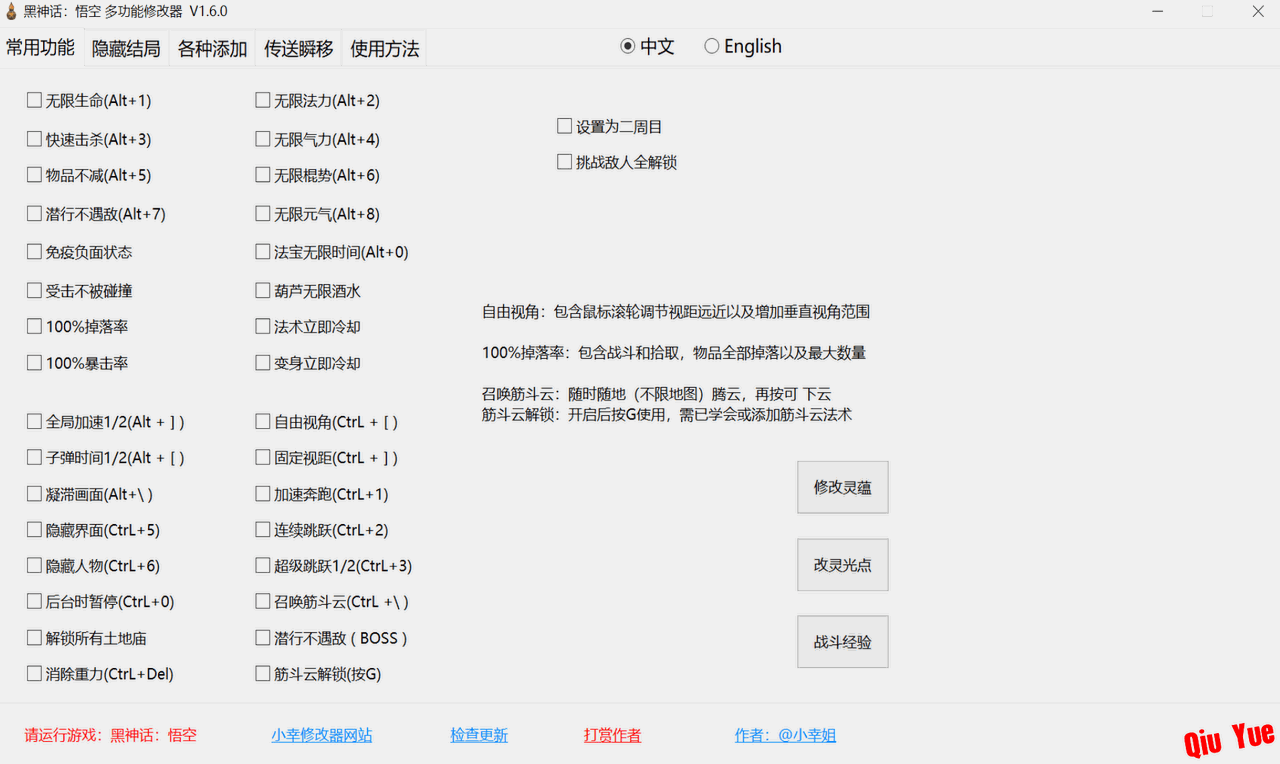
Task: Select the 中文 language radio button
Action: point(628,46)
